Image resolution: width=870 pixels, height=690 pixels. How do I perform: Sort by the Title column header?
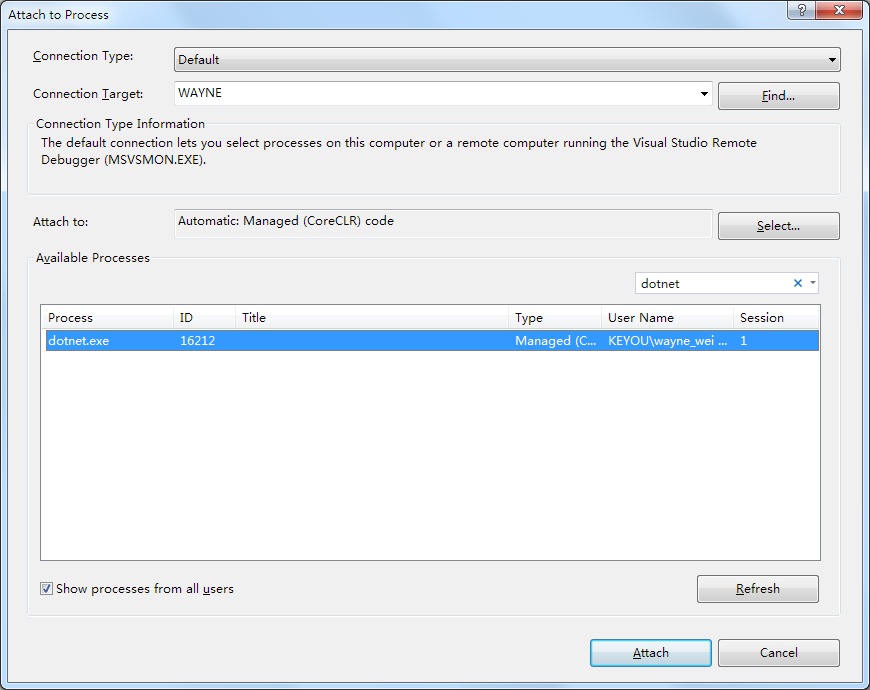pyautogui.click(x=372, y=318)
